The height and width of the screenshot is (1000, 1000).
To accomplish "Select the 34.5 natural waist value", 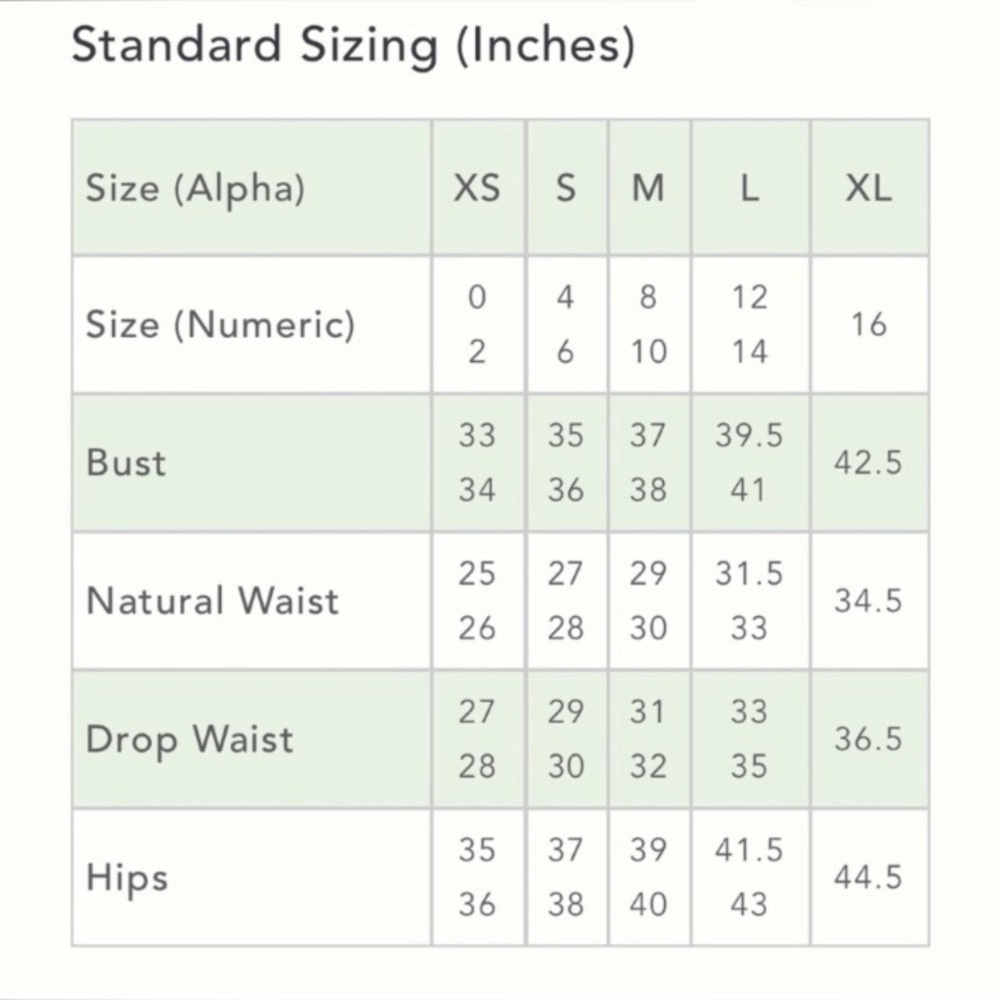I will tap(868, 601).
